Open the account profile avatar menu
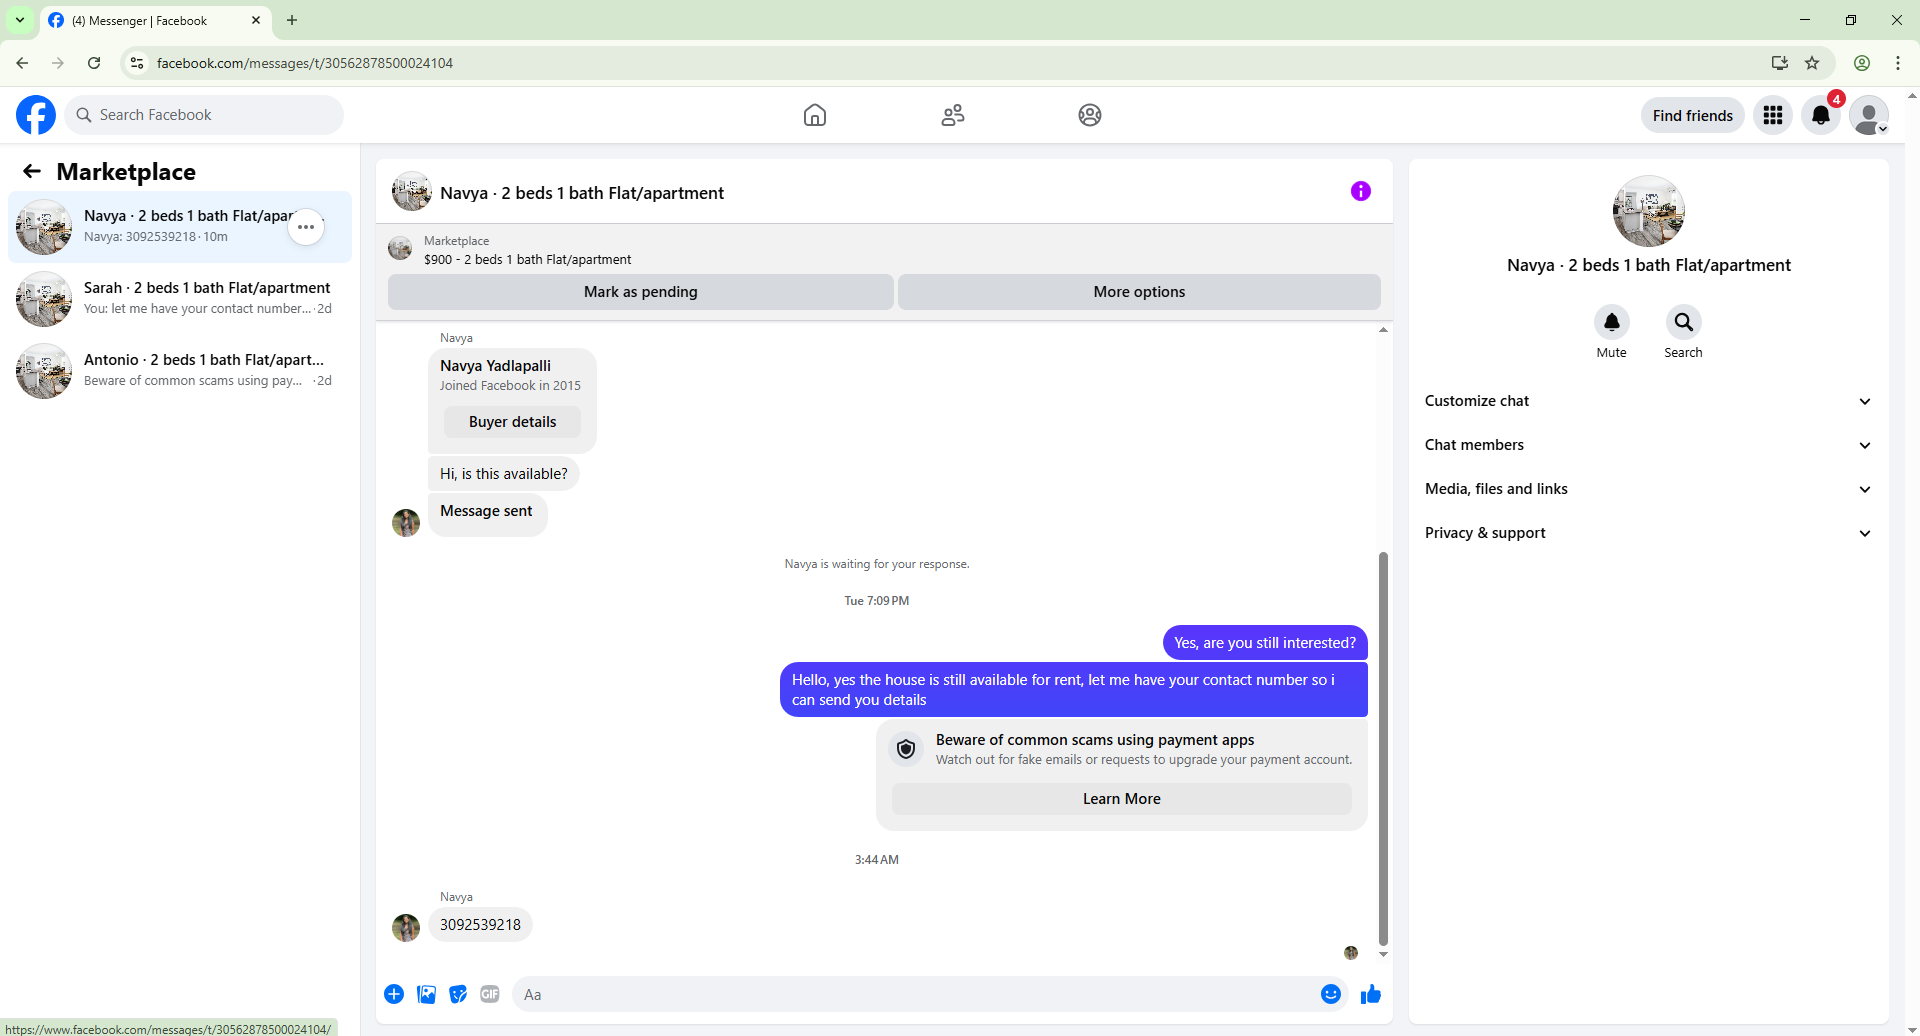1920x1036 pixels. (x=1869, y=115)
